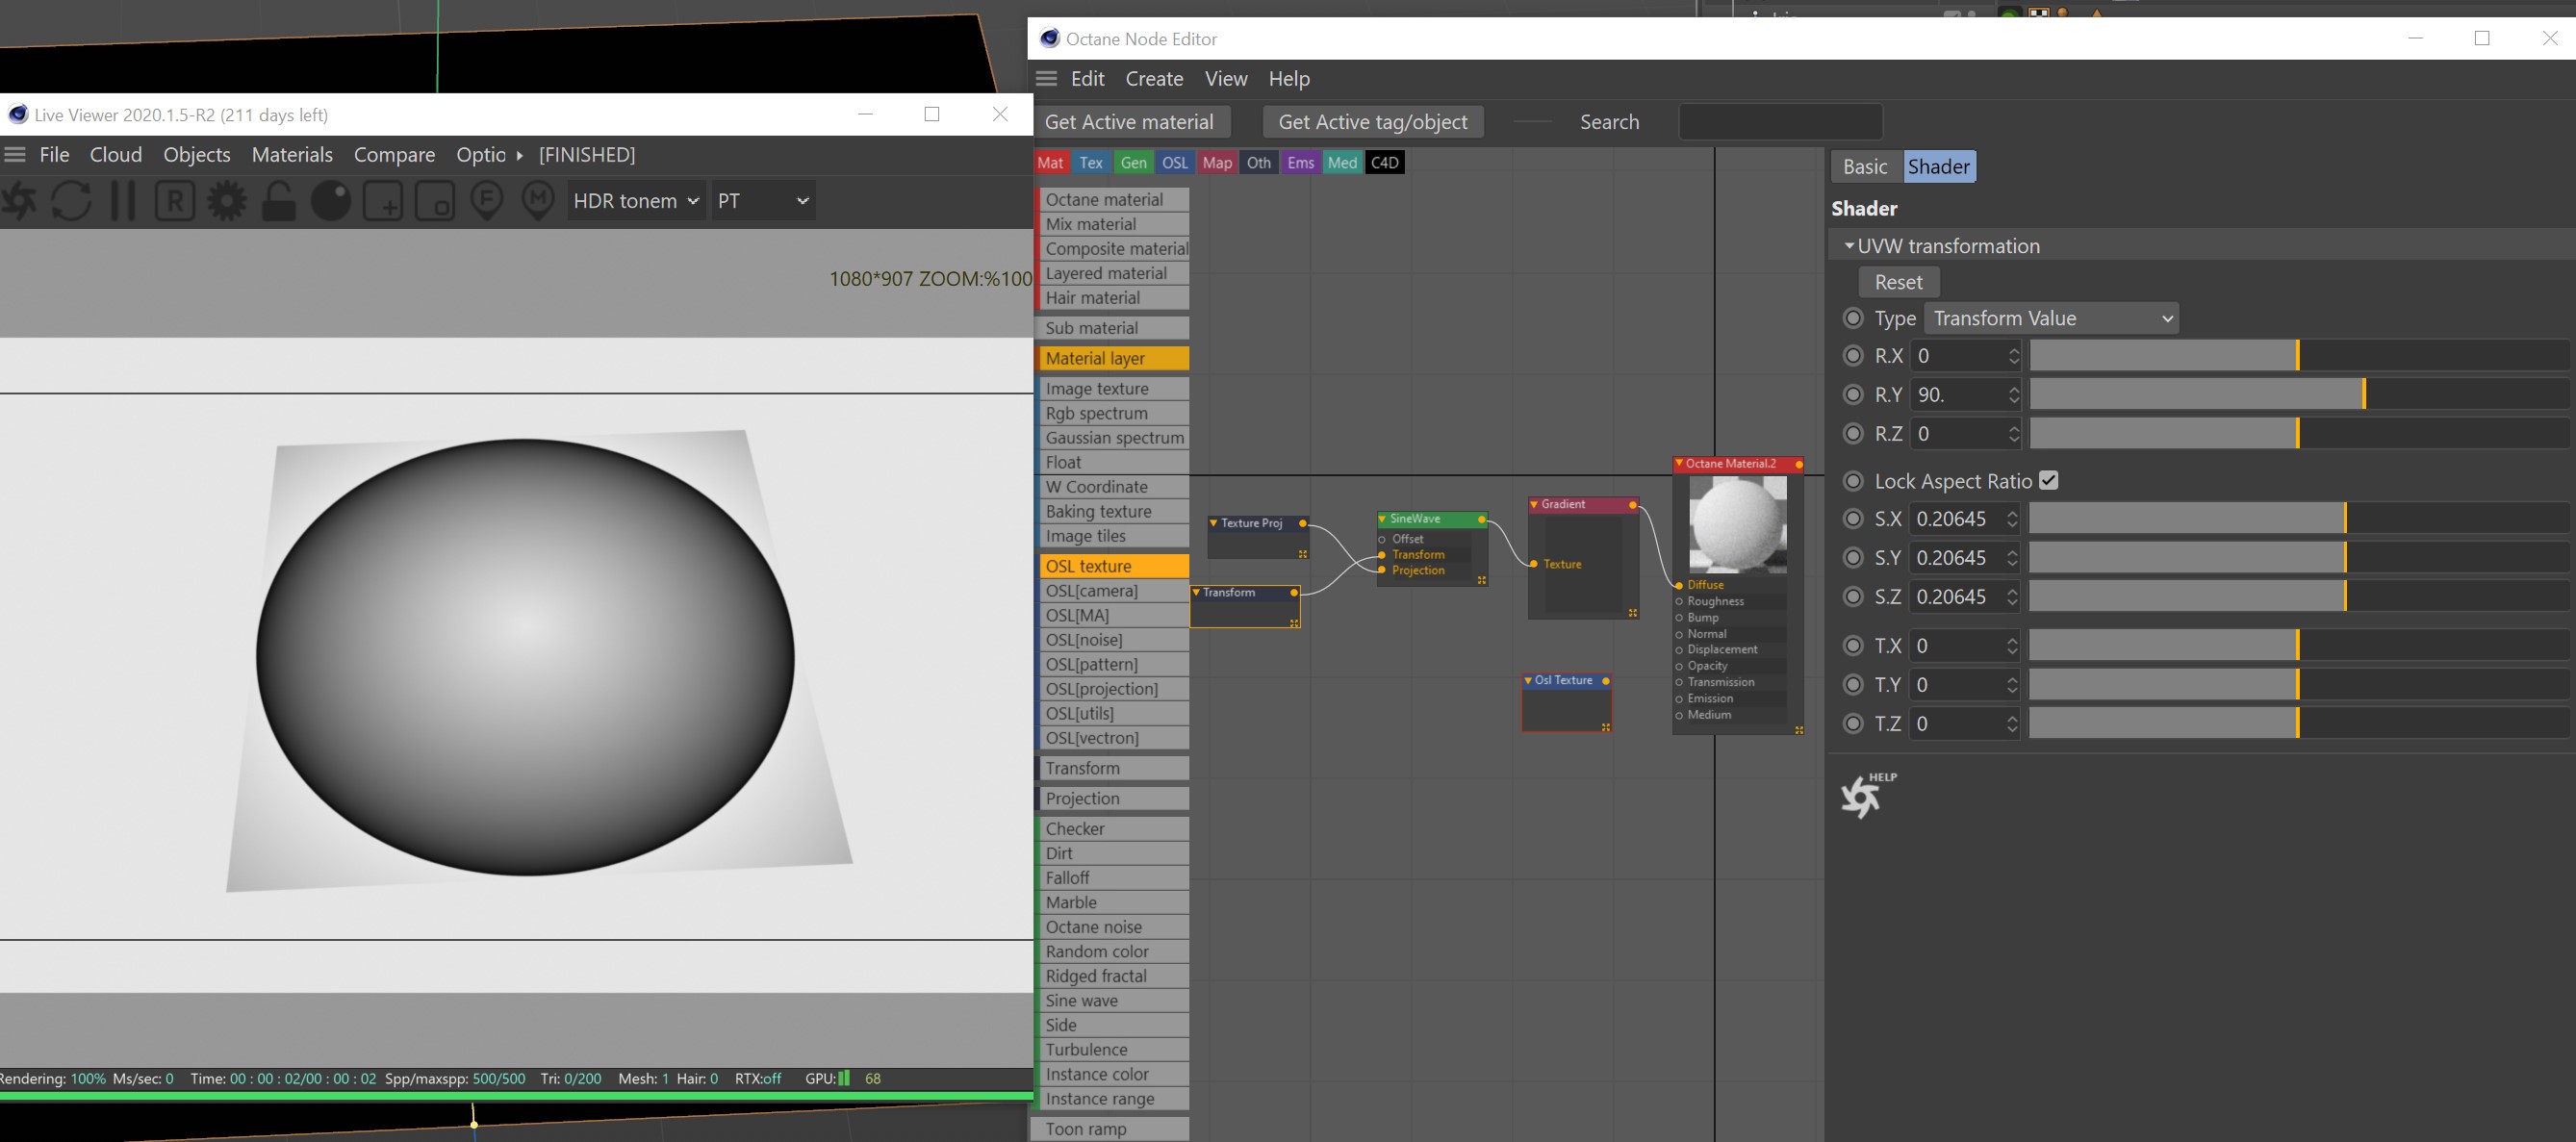Click the Get Active material button

[x=1129, y=122]
